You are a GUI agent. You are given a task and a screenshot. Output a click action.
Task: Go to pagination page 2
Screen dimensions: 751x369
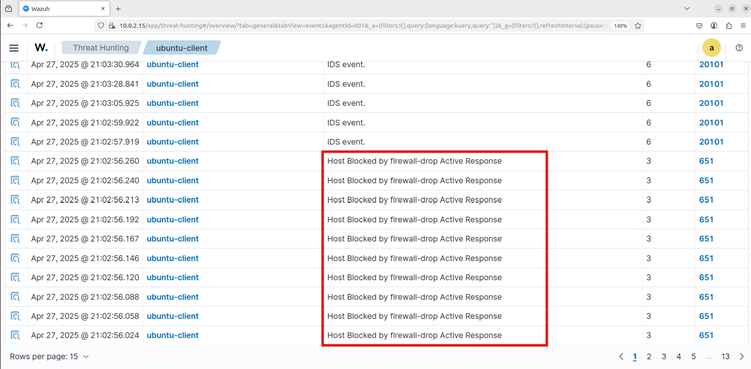[649, 357]
